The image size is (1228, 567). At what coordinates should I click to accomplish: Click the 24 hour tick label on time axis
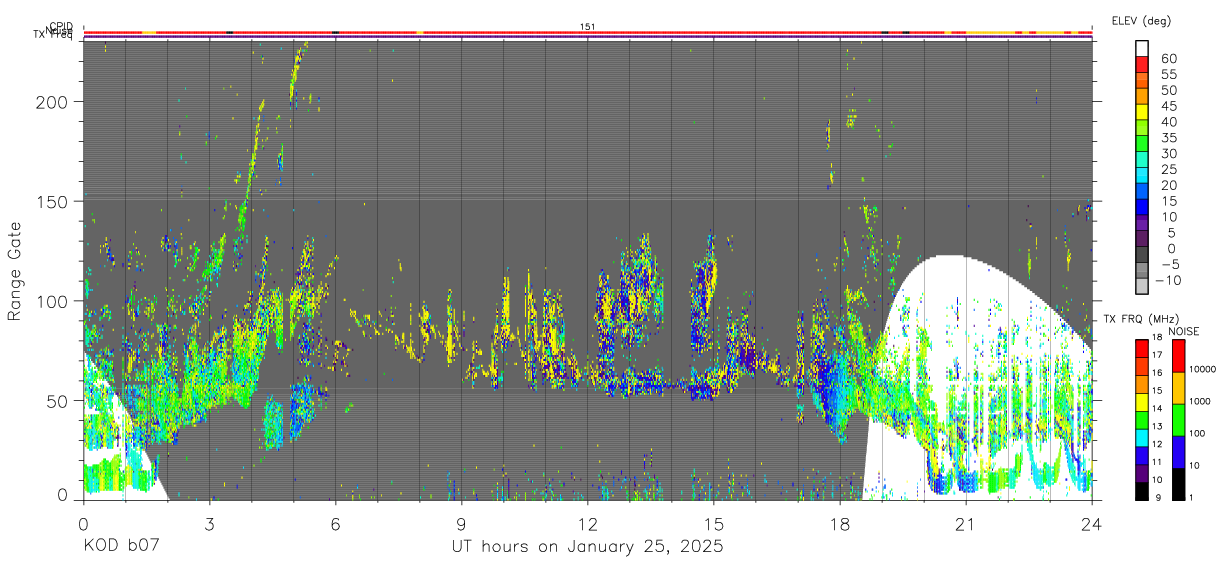click(1091, 523)
